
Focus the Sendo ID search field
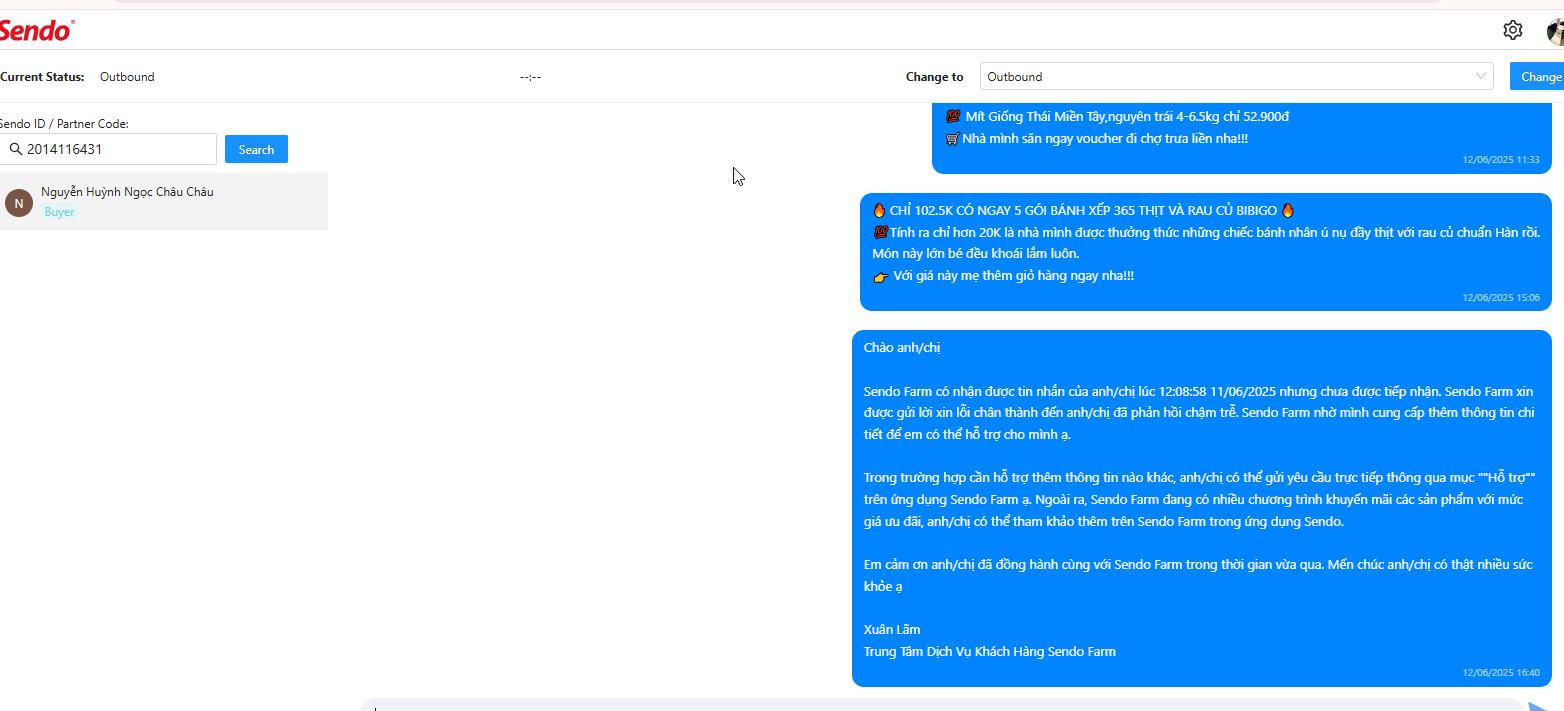[108, 149]
